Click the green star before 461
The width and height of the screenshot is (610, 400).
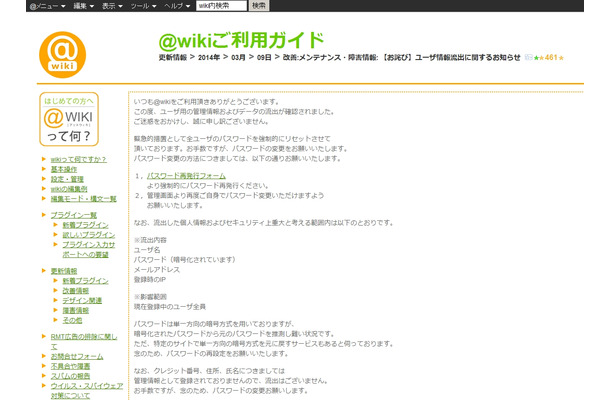[x=536, y=58]
